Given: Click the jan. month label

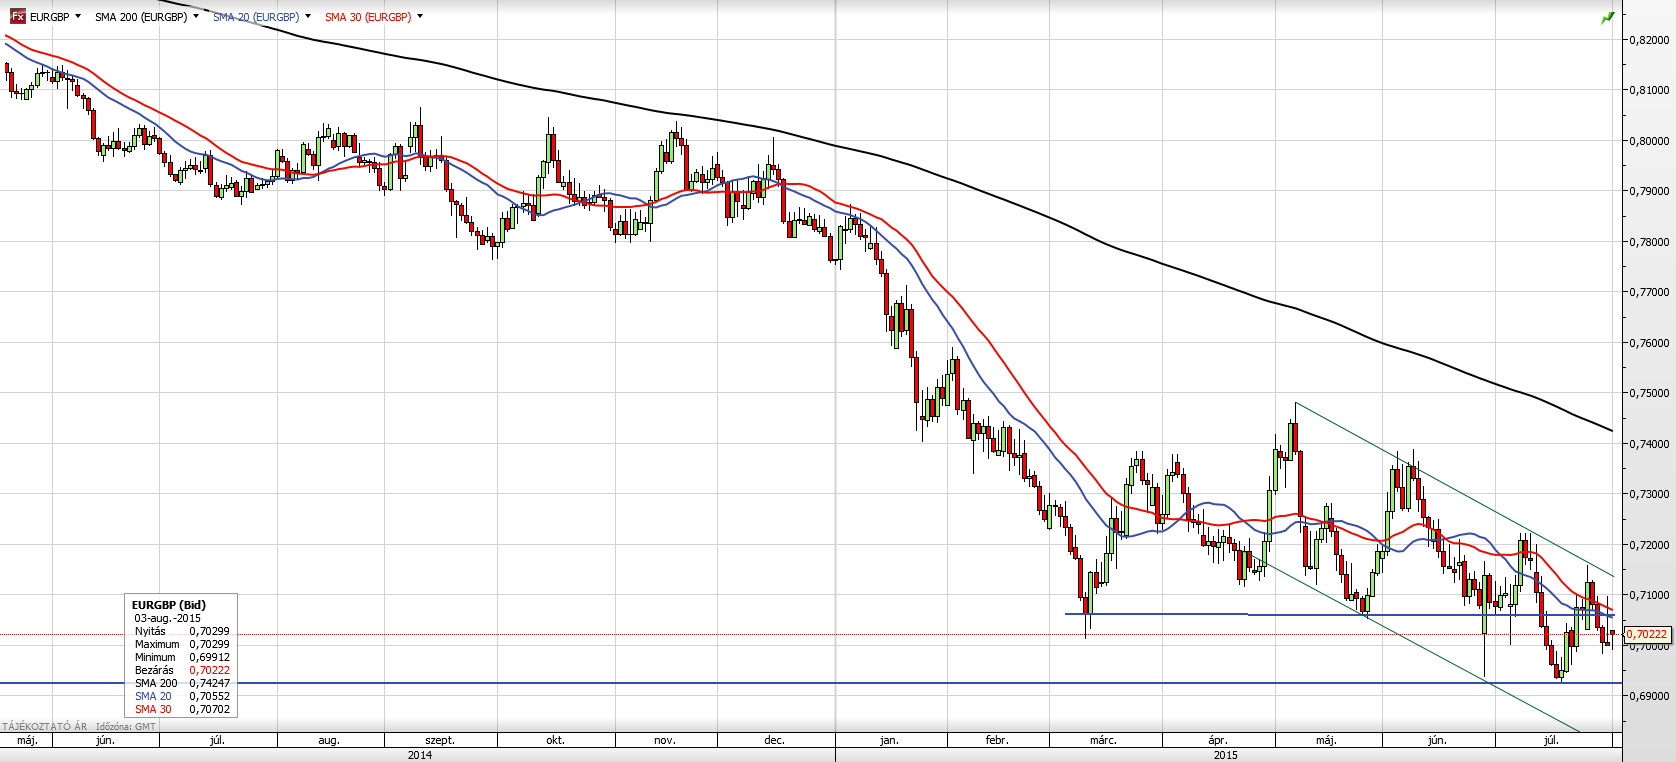Looking at the screenshot, I should point(889,741).
